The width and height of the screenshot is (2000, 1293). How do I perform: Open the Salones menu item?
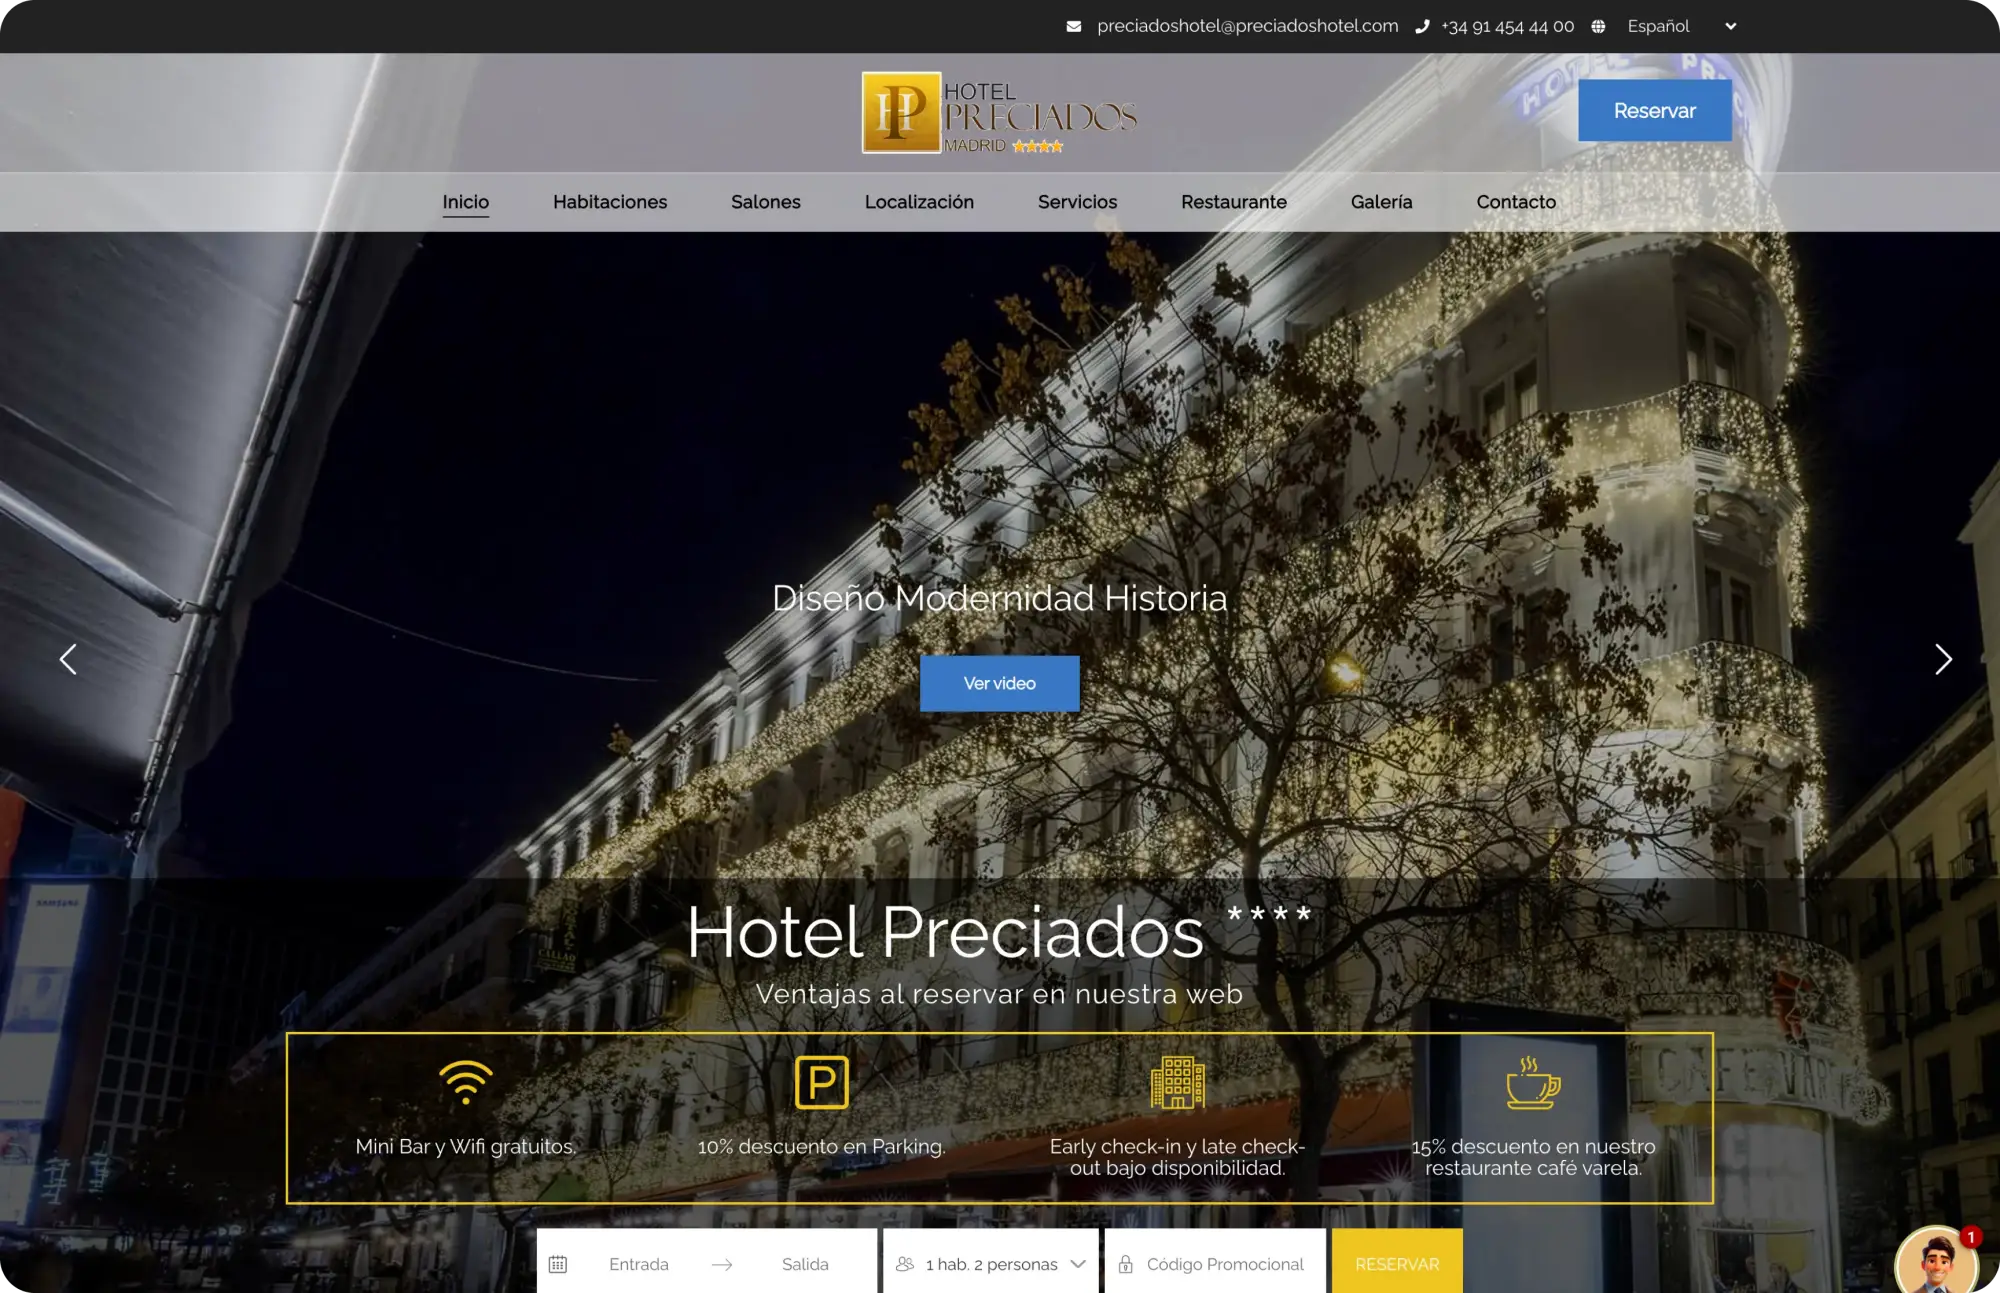coord(766,202)
